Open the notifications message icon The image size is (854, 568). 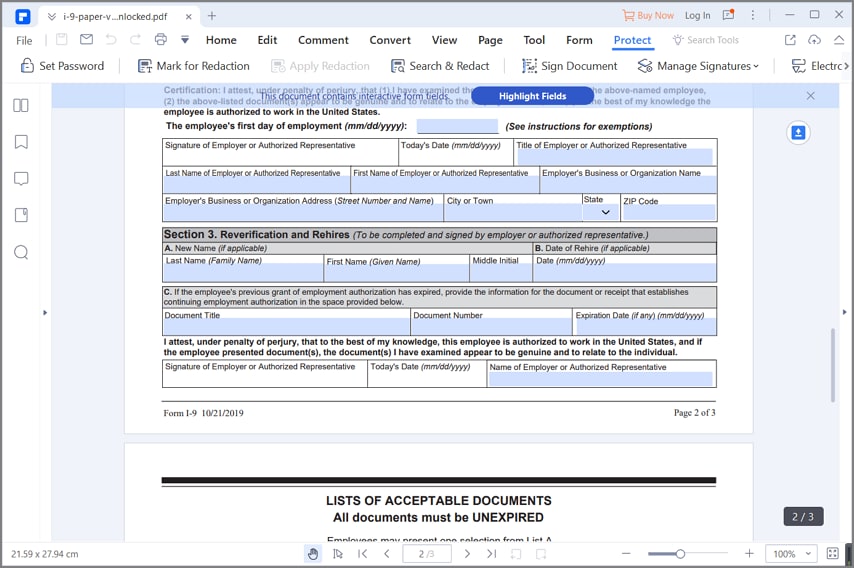(x=728, y=15)
